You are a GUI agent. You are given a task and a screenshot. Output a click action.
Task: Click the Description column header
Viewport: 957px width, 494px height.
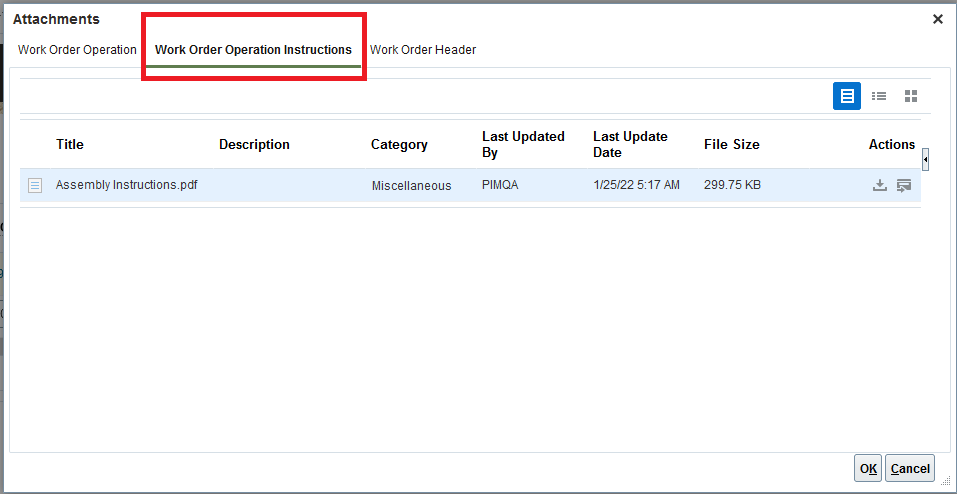coord(255,145)
